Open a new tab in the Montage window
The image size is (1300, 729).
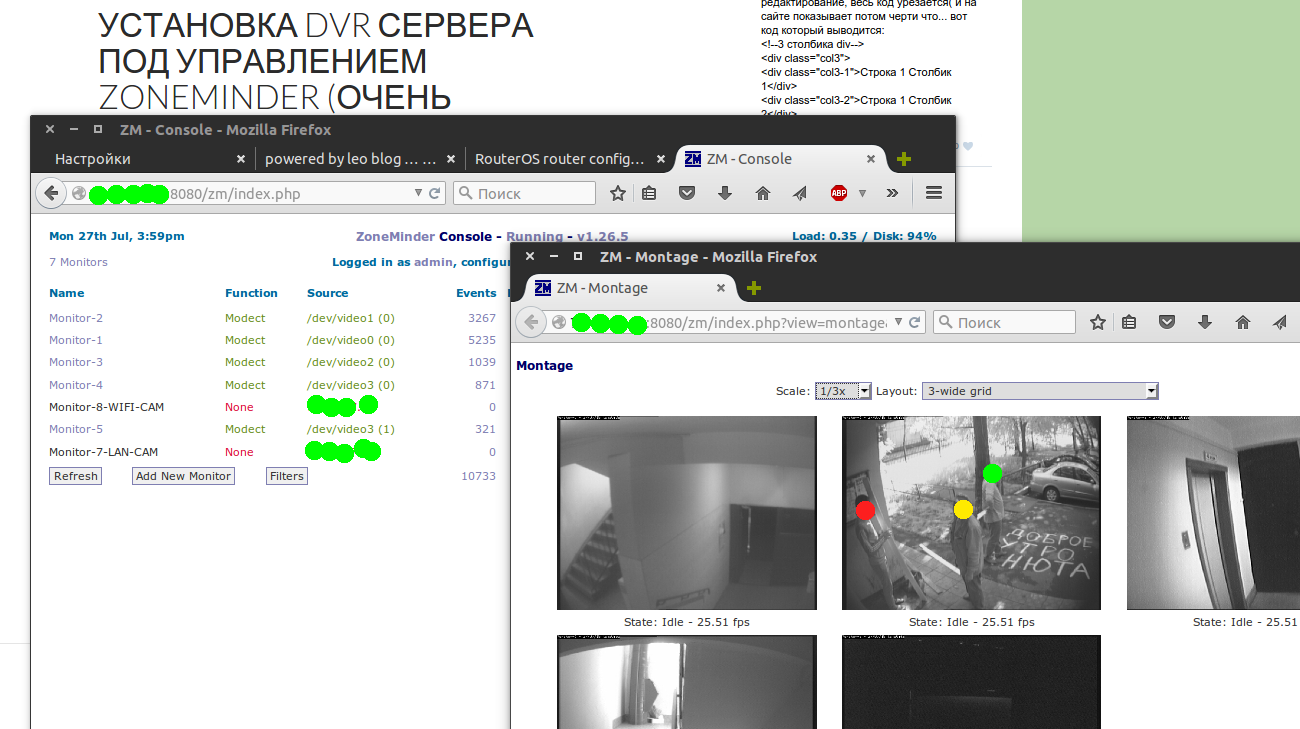[x=754, y=288]
